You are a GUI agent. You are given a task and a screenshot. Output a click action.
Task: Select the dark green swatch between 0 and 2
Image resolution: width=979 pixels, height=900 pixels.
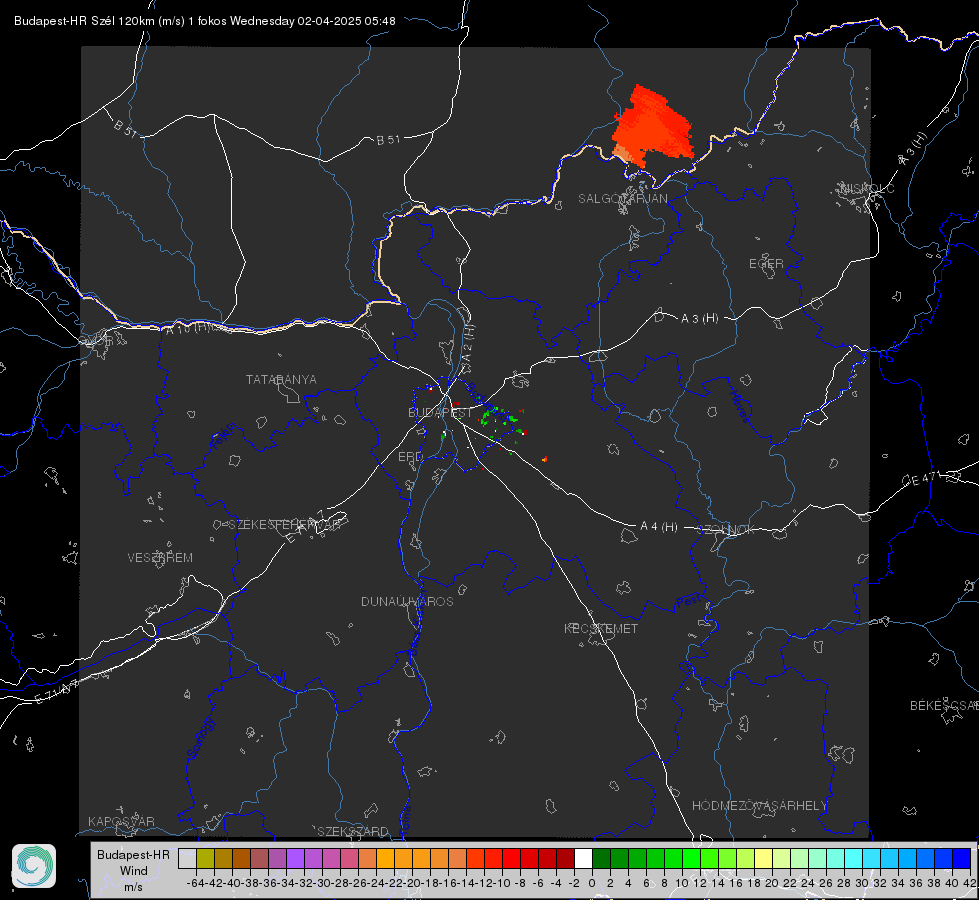[x=601, y=858]
